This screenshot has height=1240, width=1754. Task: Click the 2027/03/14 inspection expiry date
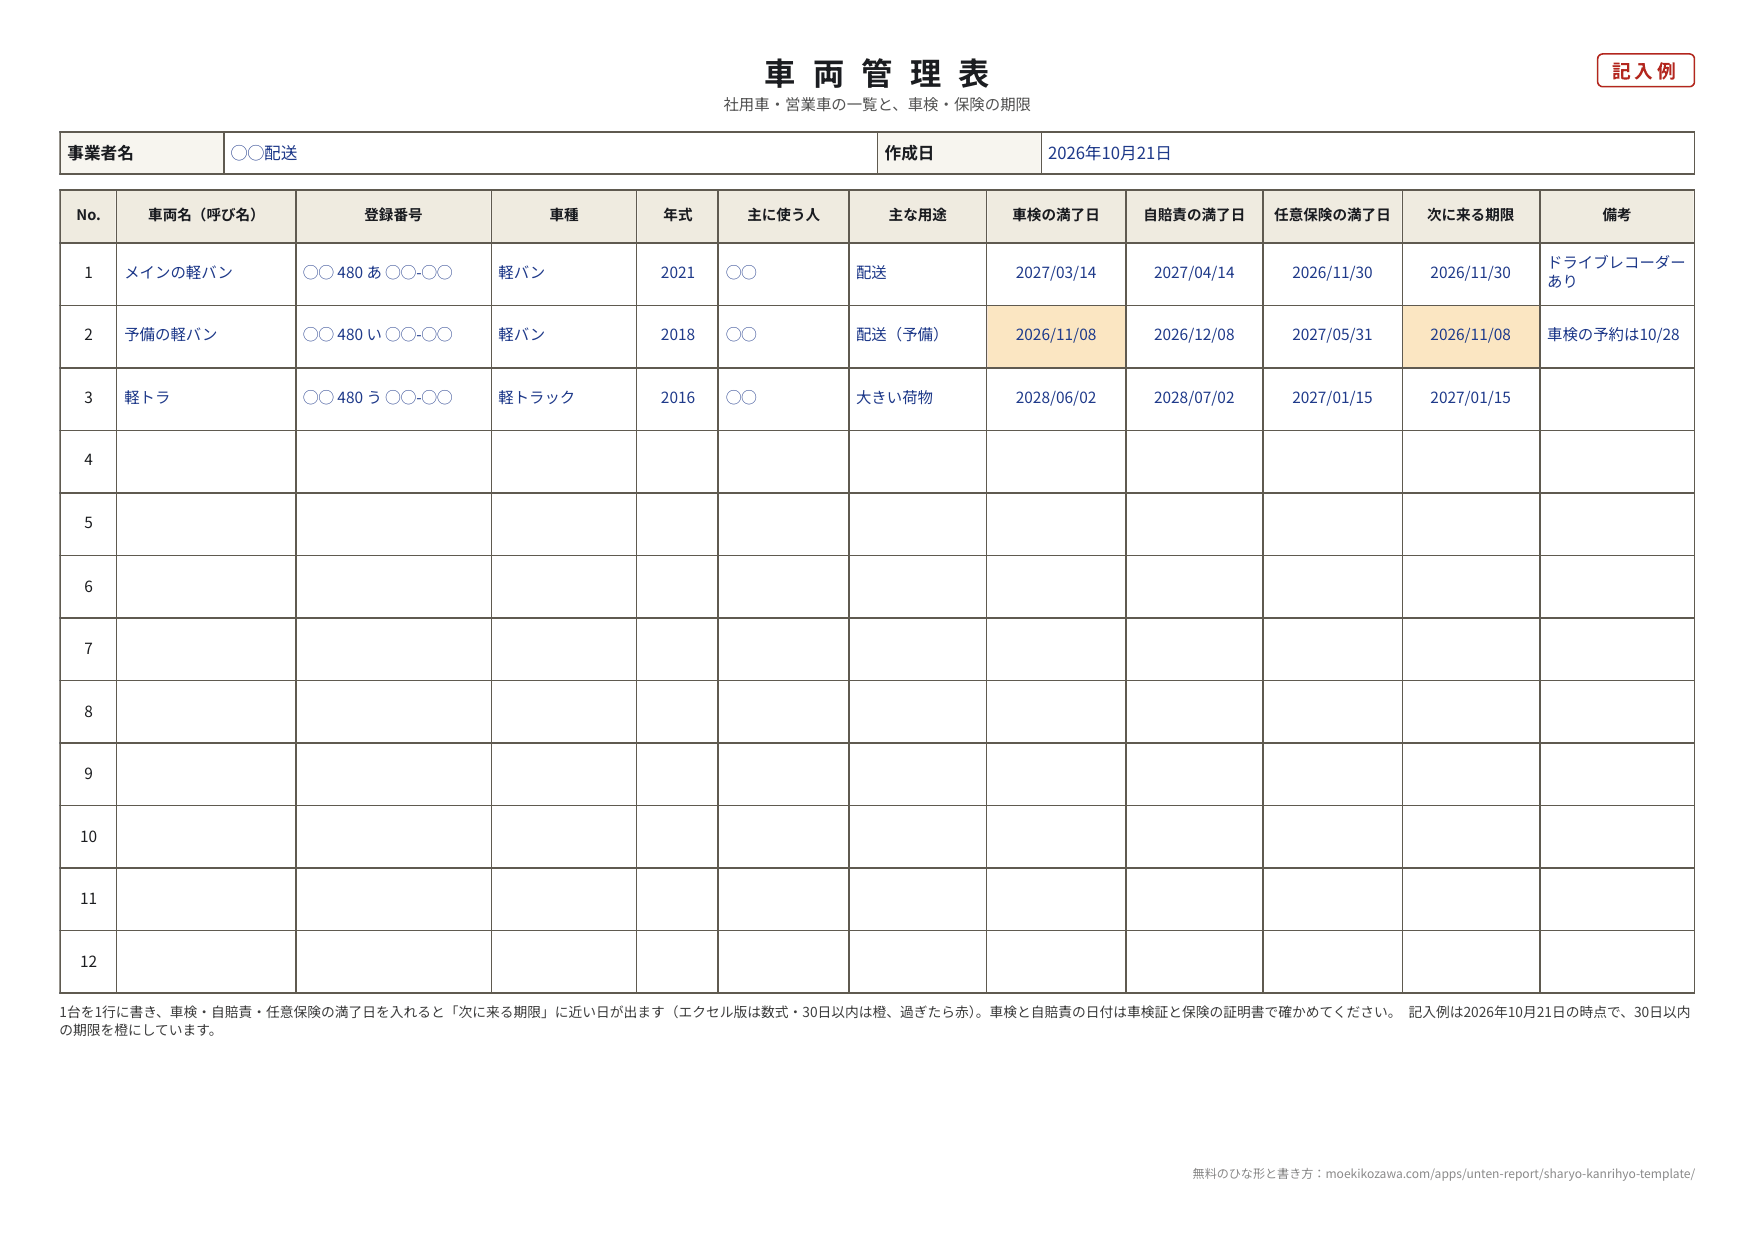(1056, 273)
